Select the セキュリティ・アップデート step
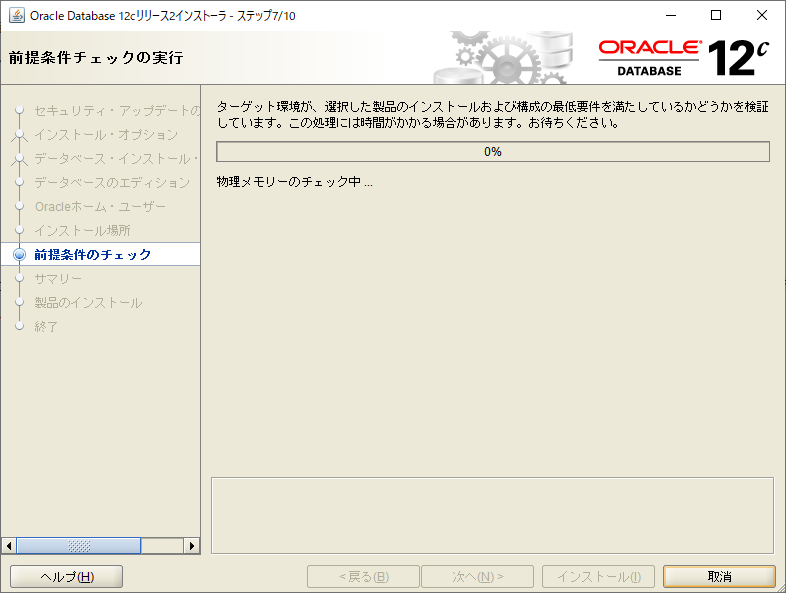786x593 pixels. (117, 110)
